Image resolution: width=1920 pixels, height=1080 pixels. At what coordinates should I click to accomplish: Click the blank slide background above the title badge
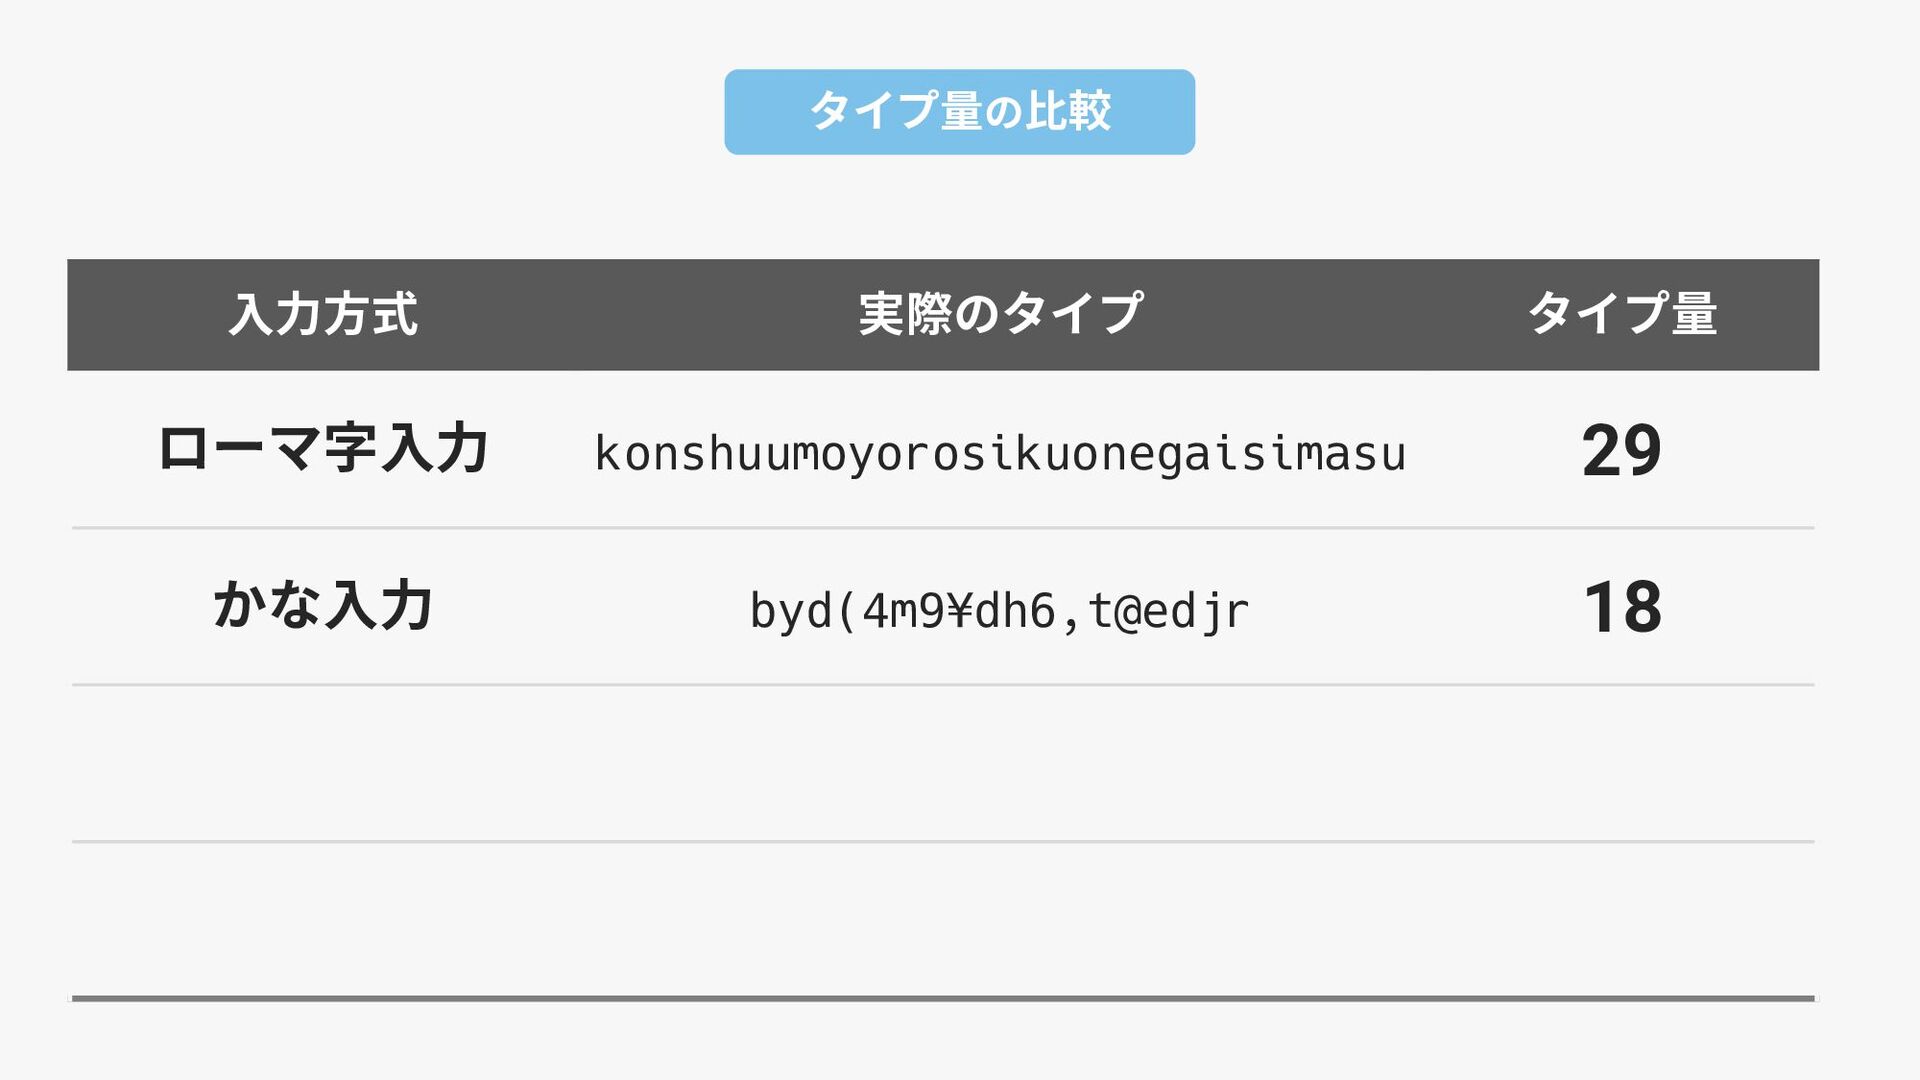pyautogui.click(x=959, y=34)
